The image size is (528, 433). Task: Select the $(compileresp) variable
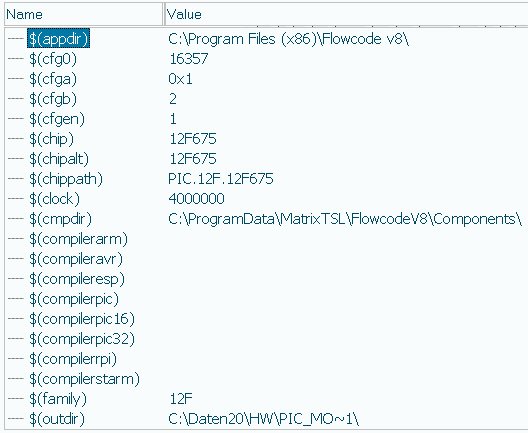pyautogui.click(x=77, y=279)
